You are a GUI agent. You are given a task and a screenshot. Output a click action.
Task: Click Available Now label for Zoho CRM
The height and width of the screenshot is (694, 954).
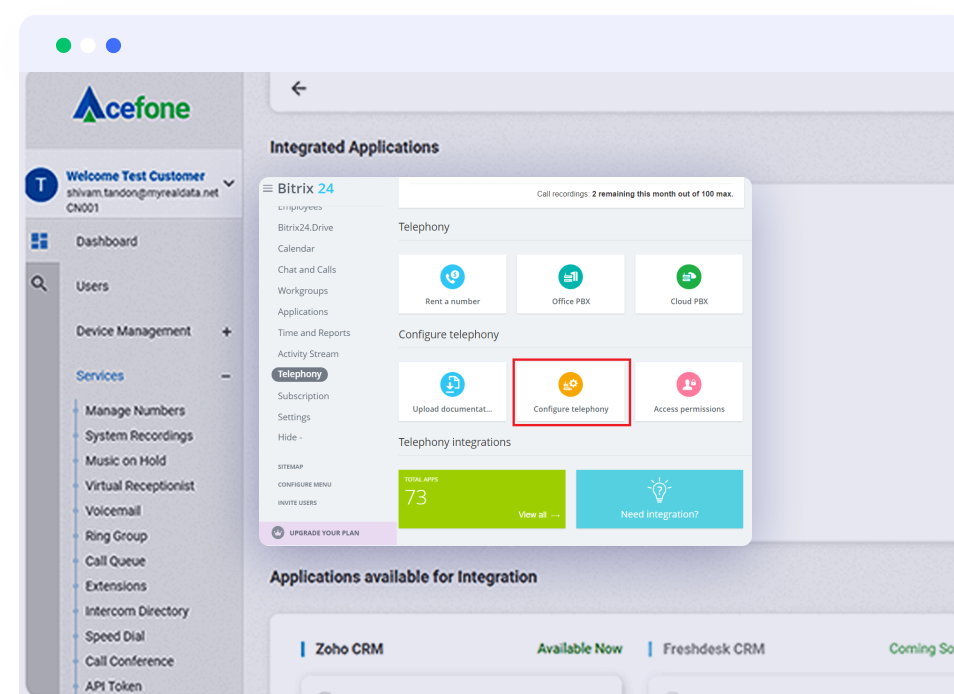tap(580, 649)
